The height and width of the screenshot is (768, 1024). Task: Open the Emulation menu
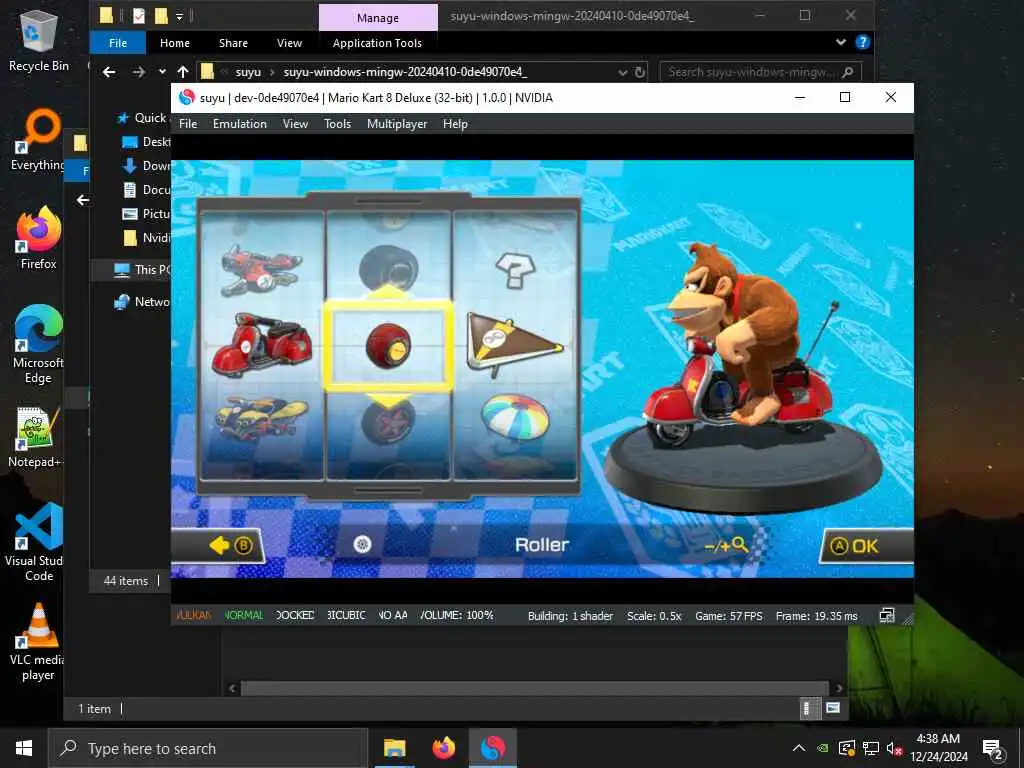point(240,123)
